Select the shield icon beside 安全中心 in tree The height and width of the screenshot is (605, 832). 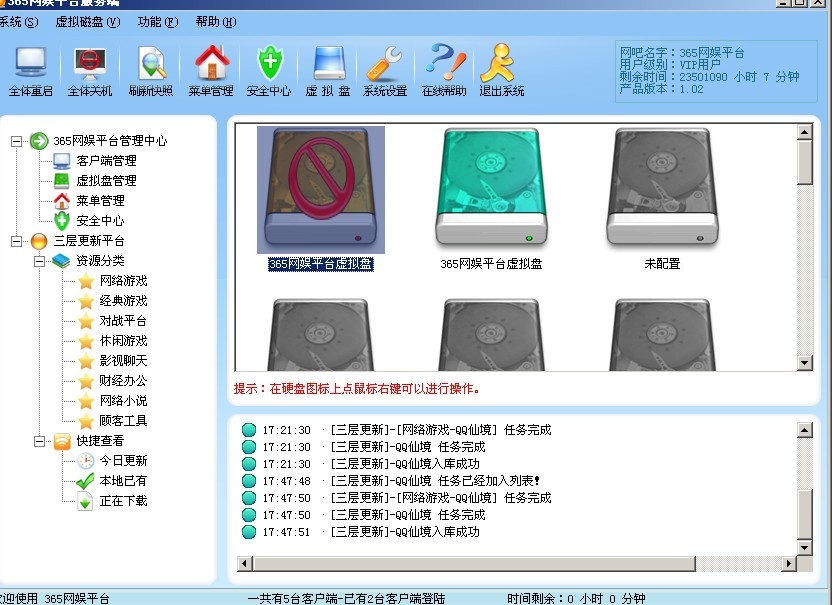click(62, 221)
